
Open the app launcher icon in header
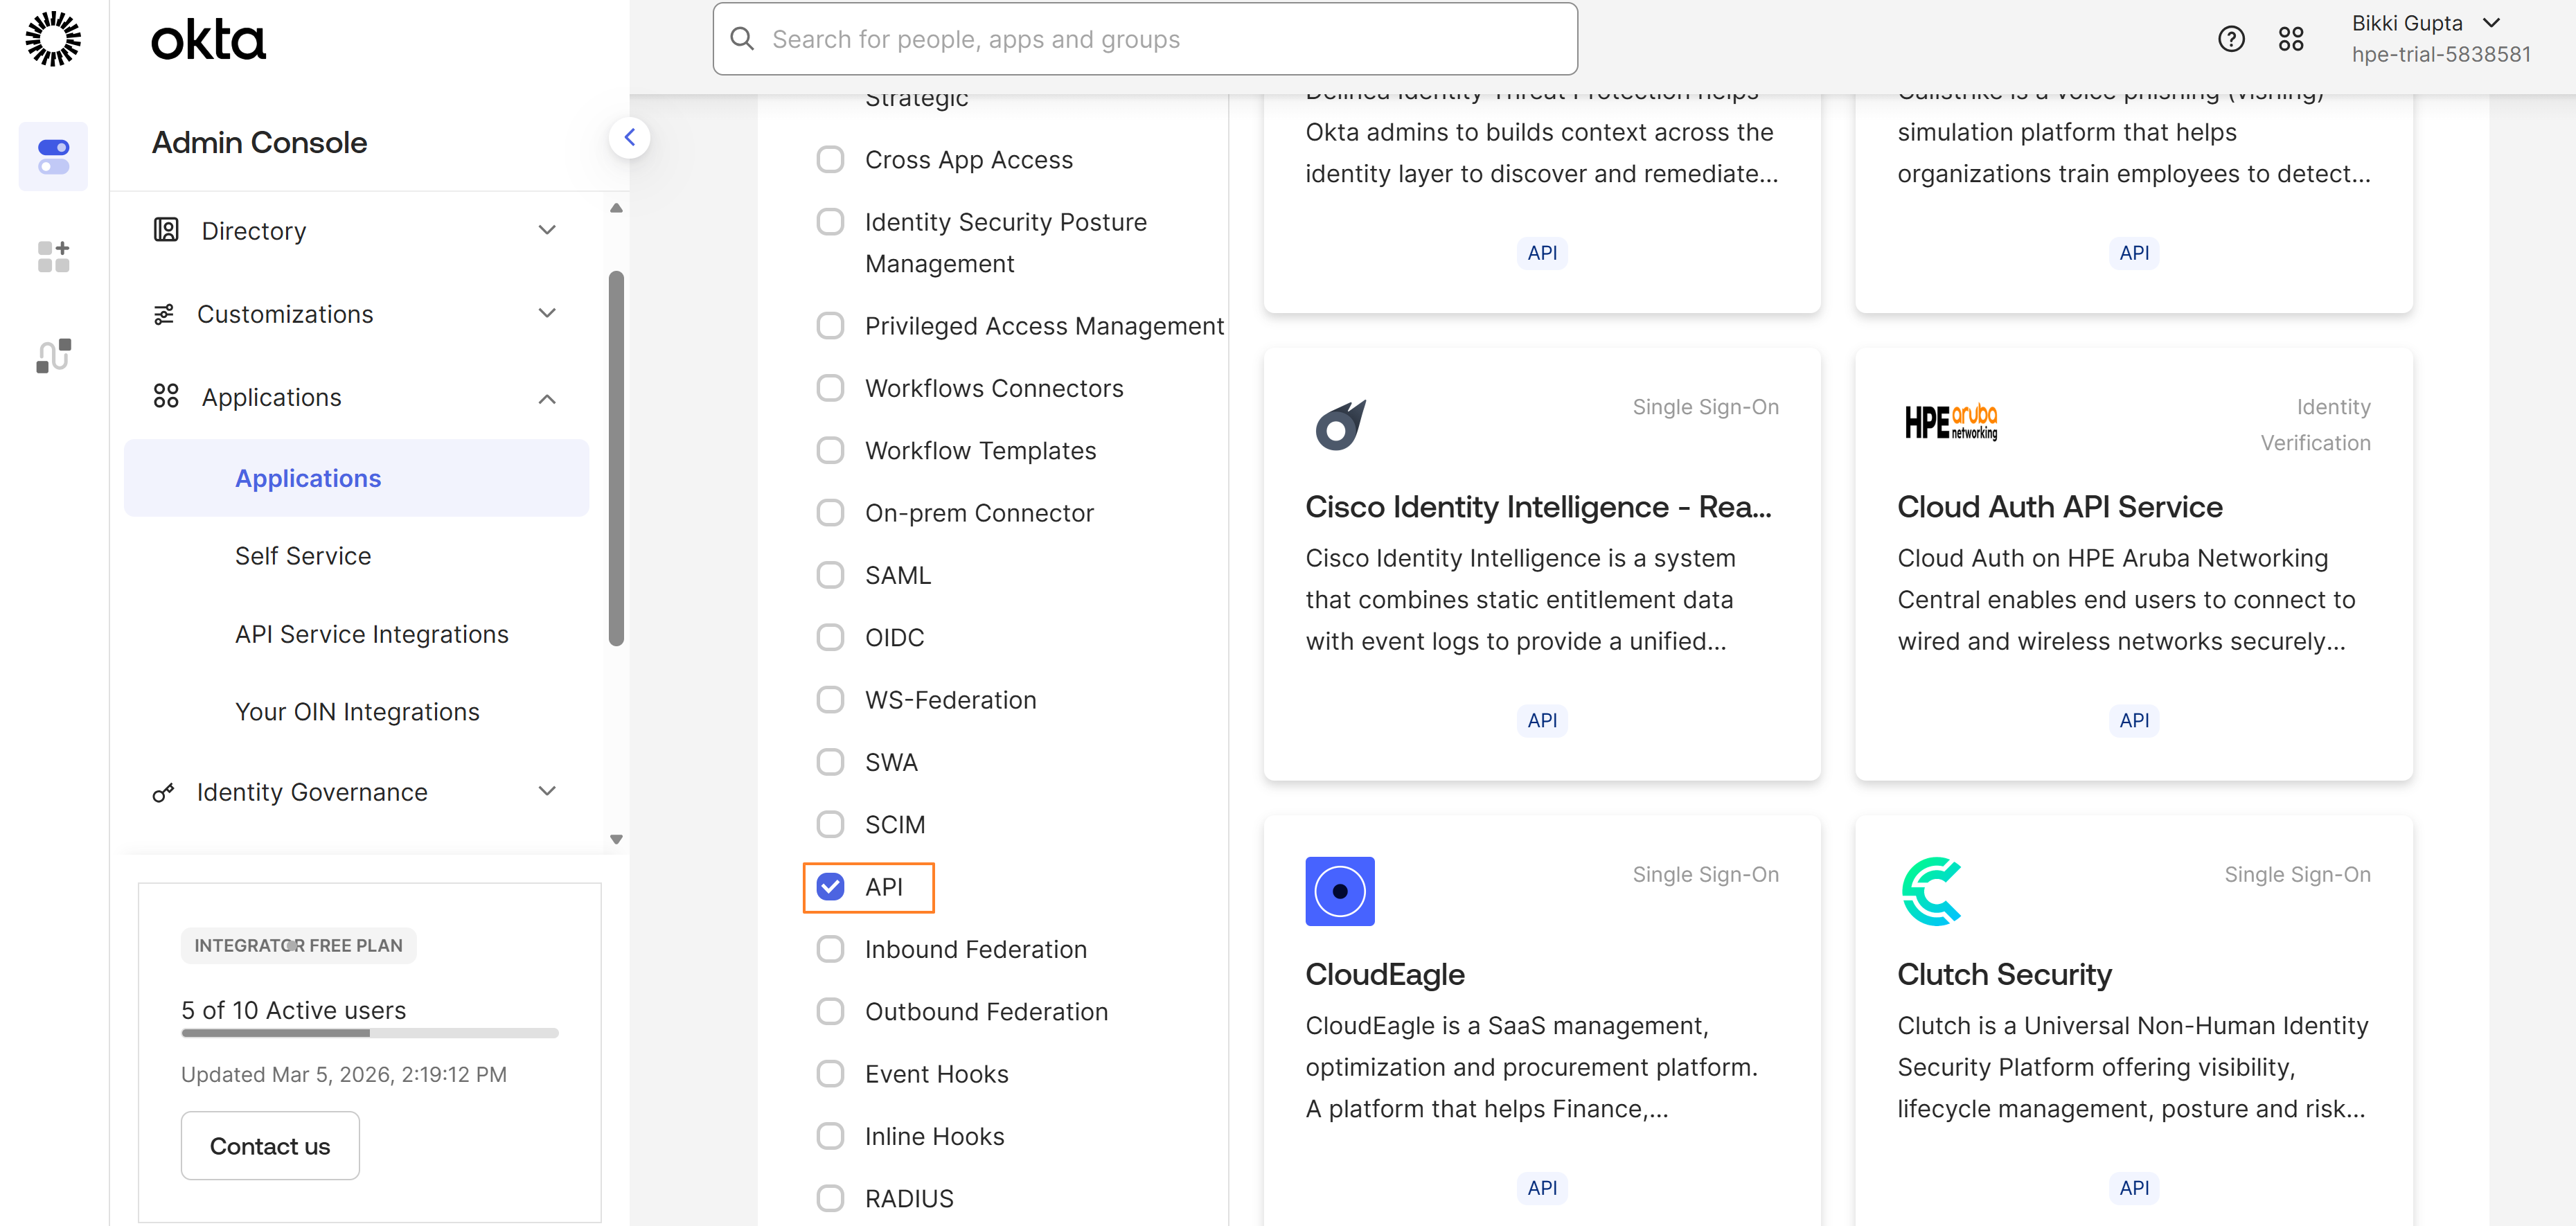click(2291, 39)
